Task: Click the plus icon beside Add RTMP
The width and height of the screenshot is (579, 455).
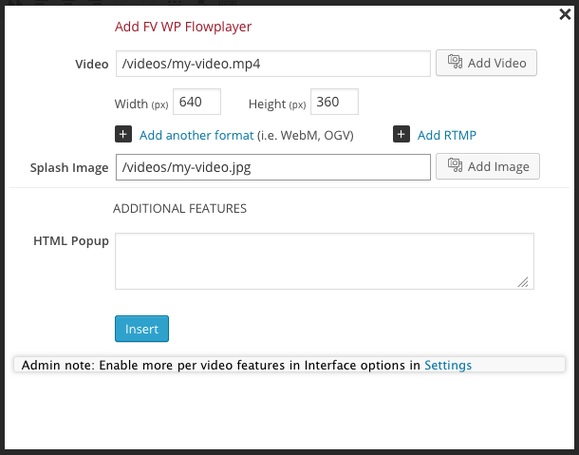Action: point(401,134)
